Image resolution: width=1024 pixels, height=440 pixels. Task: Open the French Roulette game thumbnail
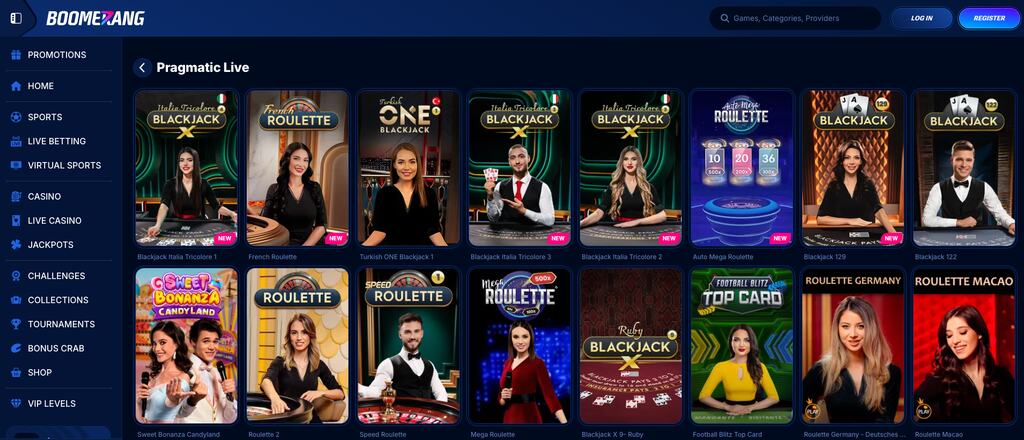(297, 168)
